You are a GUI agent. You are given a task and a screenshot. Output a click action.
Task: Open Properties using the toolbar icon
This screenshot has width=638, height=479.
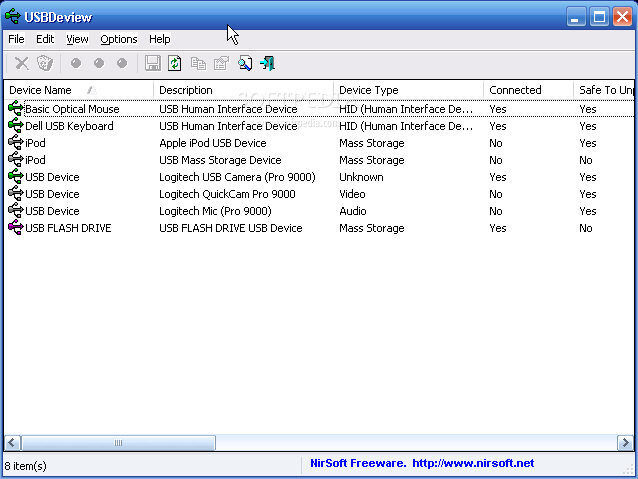point(221,63)
